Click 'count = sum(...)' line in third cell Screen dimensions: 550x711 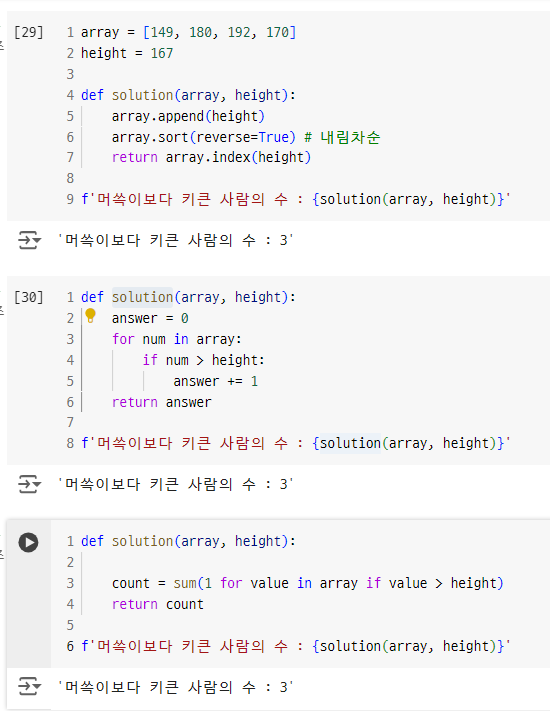point(307,583)
